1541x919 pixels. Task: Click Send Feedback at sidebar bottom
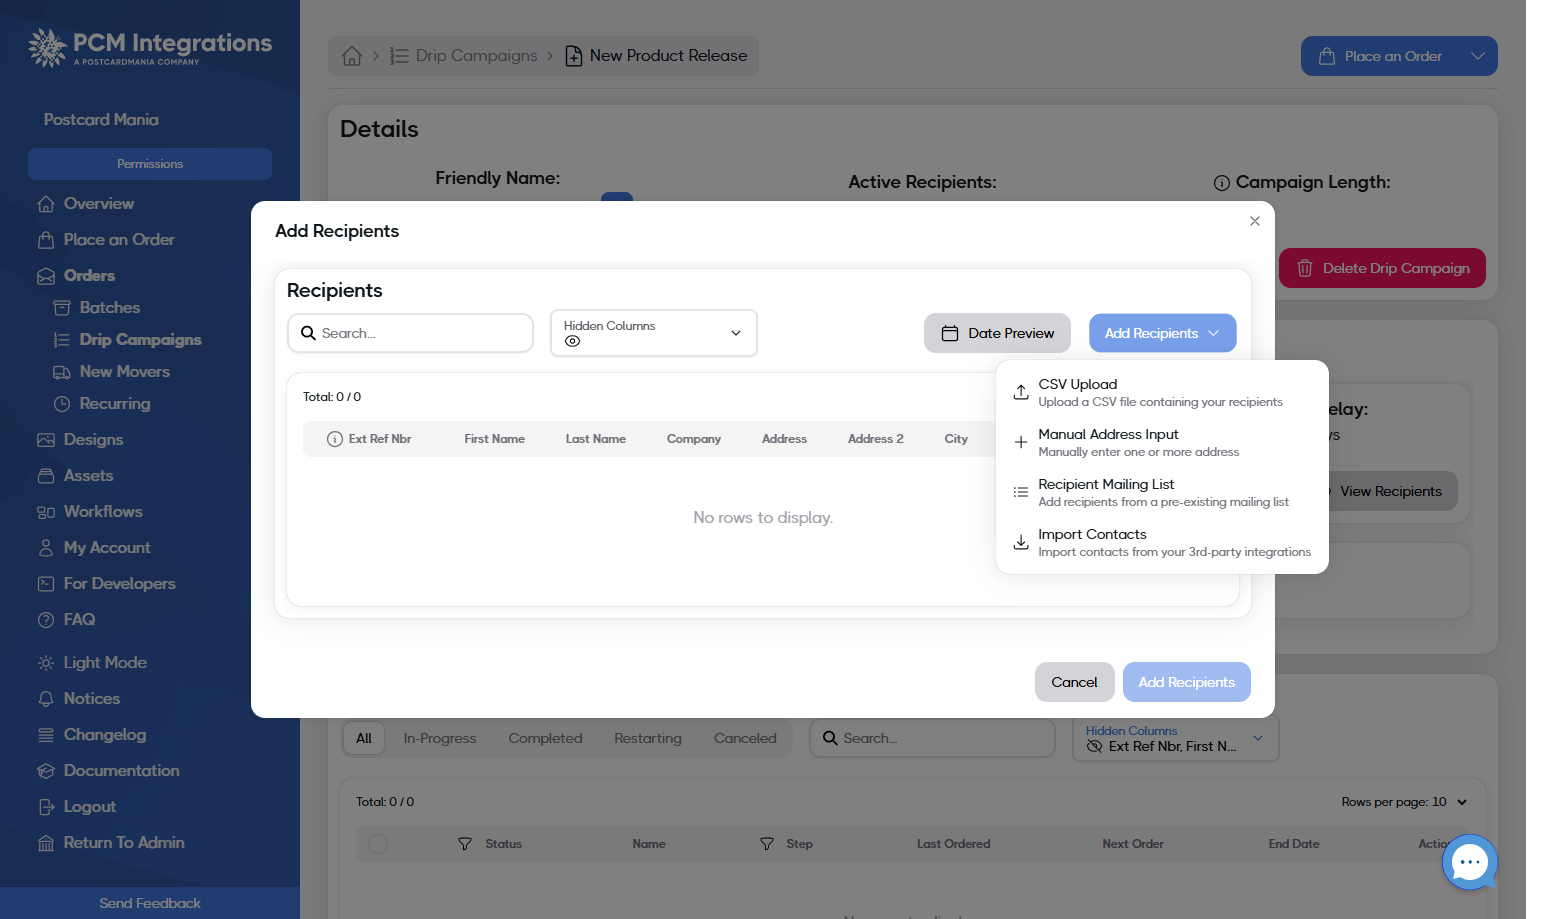pos(150,903)
